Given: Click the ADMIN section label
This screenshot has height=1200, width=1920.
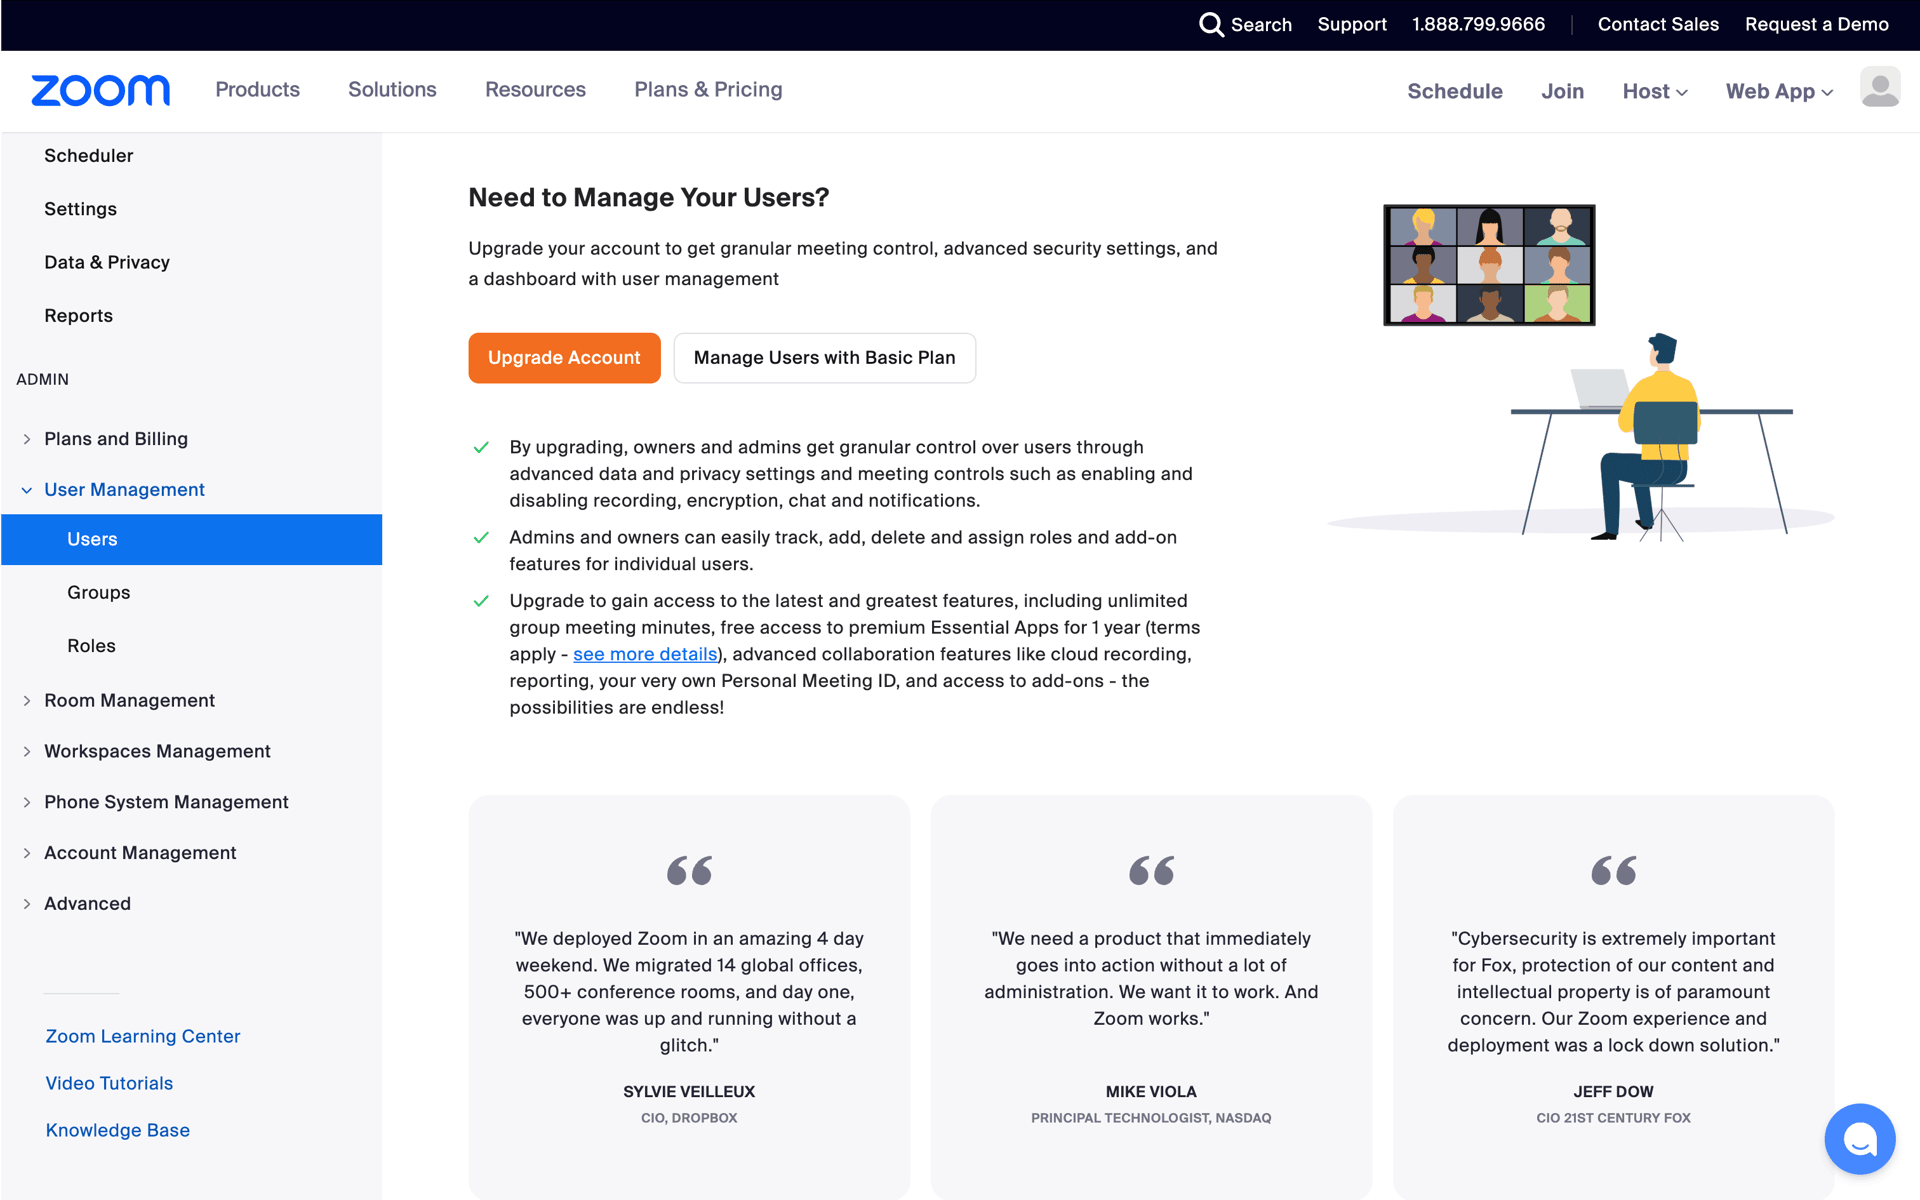Looking at the screenshot, I should (x=43, y=380).
